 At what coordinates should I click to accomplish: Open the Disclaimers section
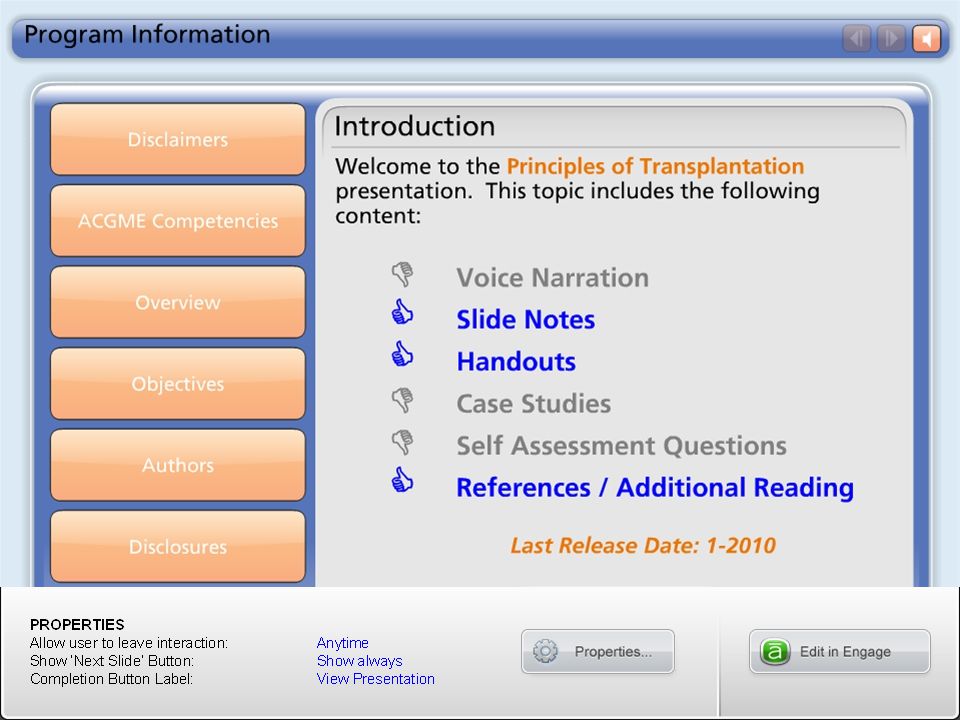click(x=178, y=140)
